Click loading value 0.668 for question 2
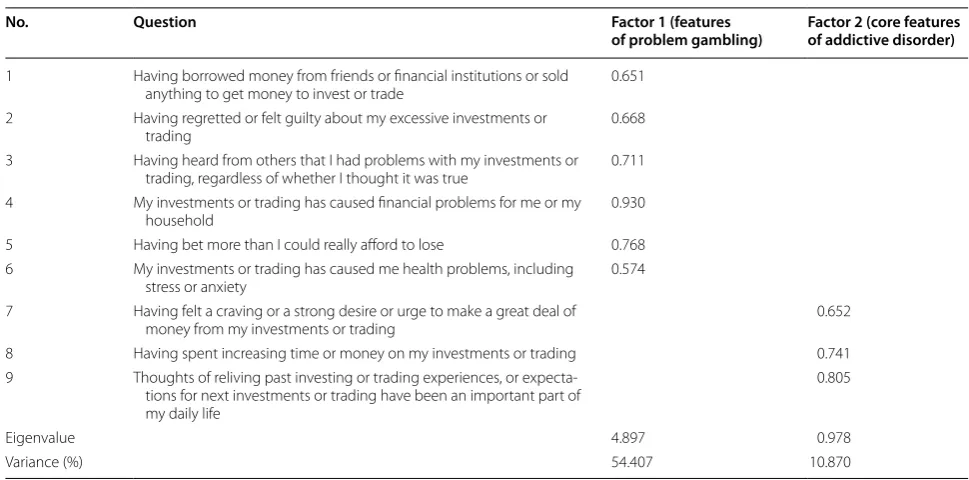Viewport: 969px width, 480px height. [x=628, y=118]
